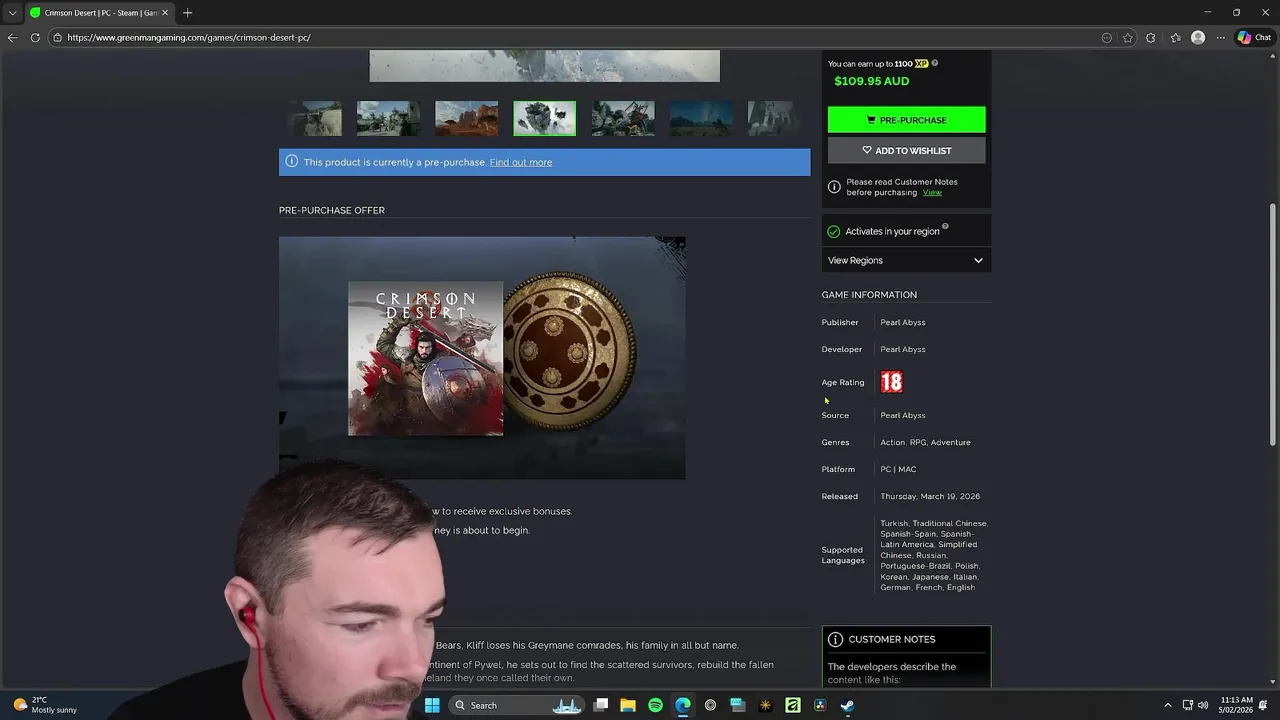Open Task View from the taskbar

coord(601,705)
